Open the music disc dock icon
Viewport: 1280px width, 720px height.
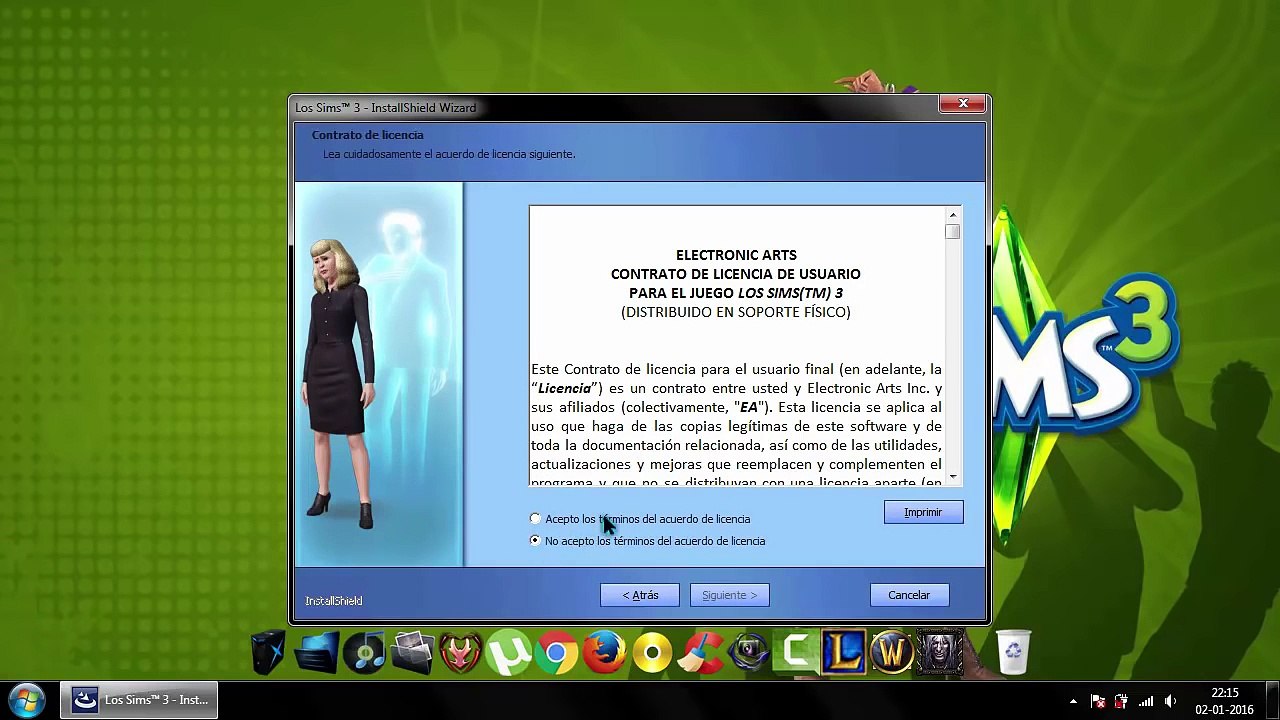364,654
